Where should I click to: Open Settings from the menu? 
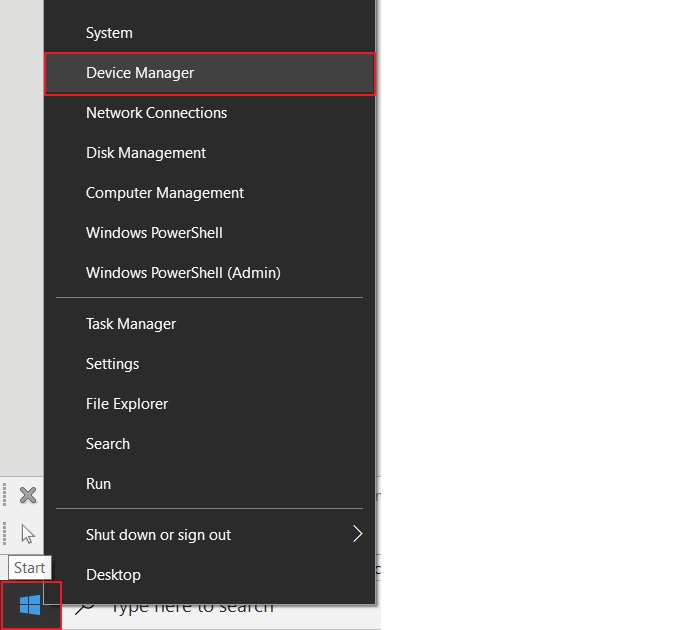(210, 364)
